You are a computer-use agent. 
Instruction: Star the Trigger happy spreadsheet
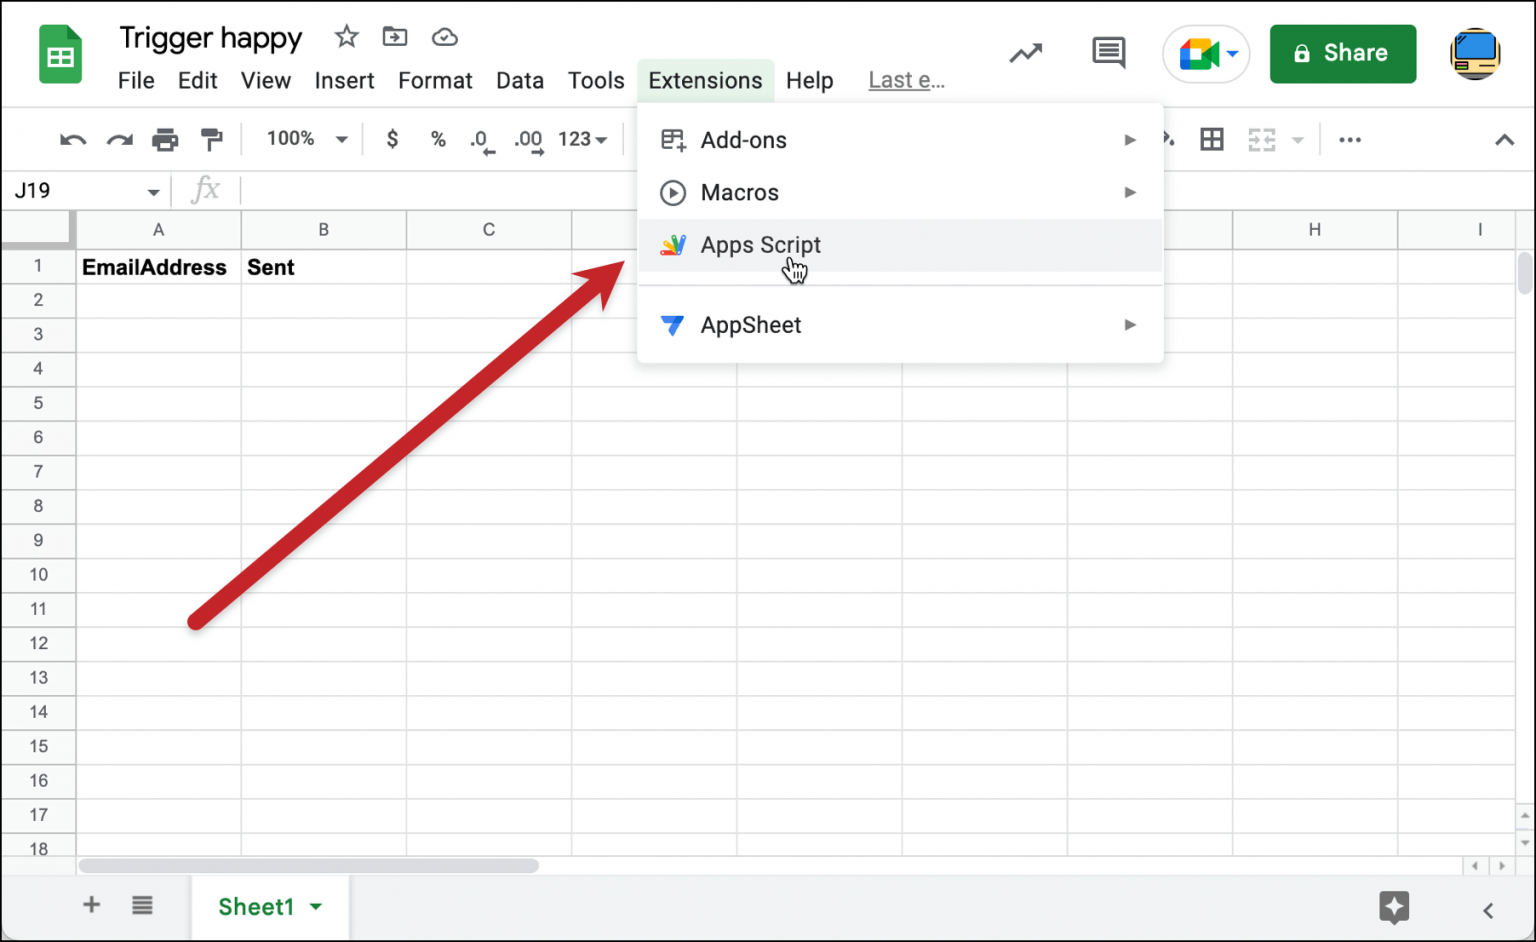[345, 36]
